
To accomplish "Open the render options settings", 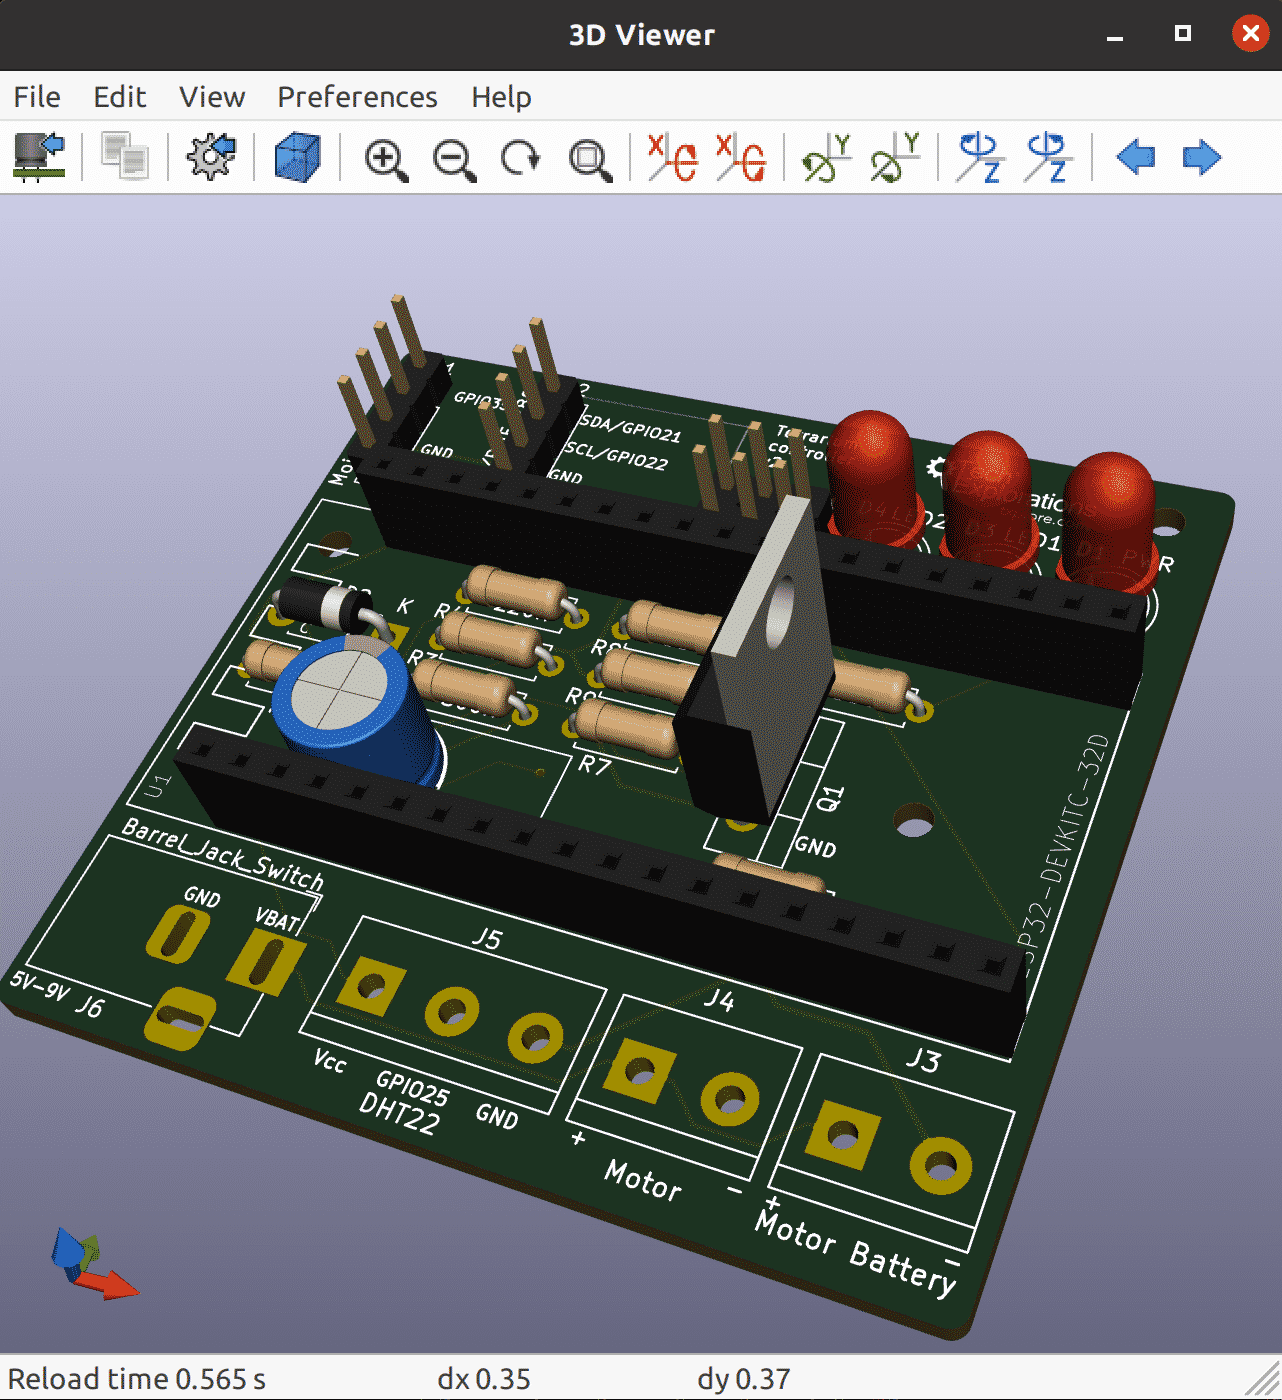I will [210, 157].
